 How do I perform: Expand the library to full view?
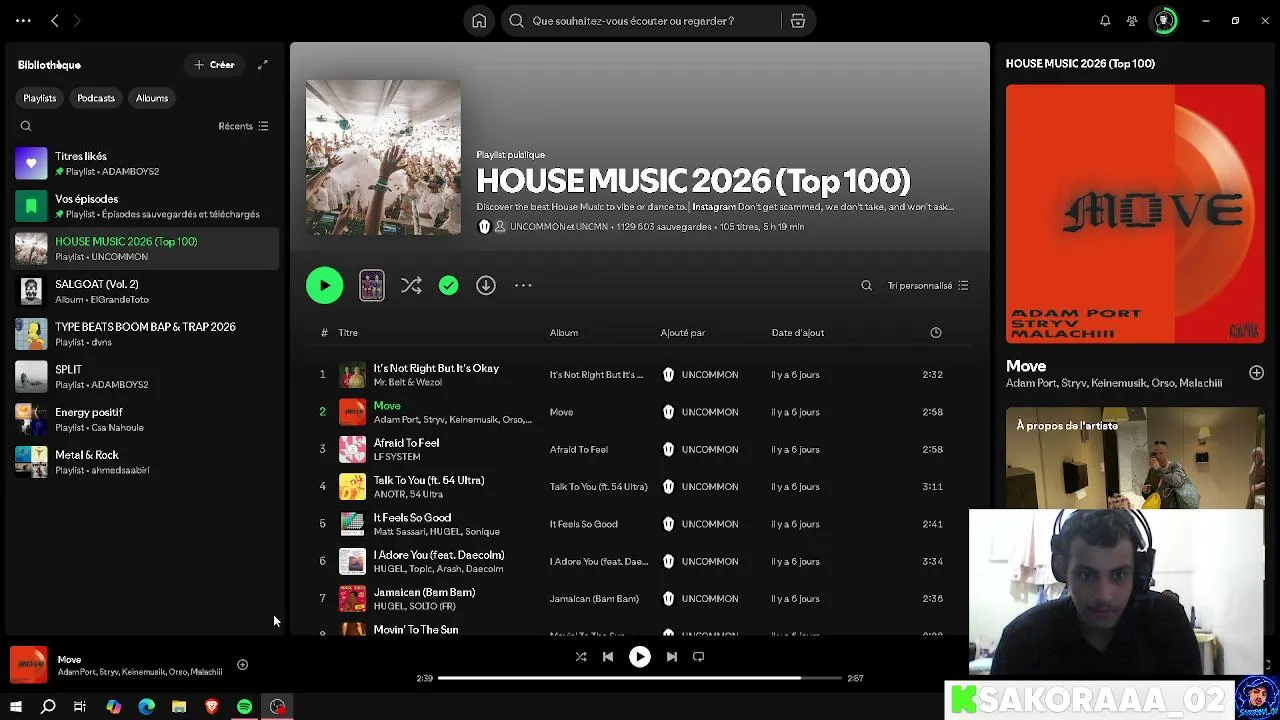pos(263,65)
